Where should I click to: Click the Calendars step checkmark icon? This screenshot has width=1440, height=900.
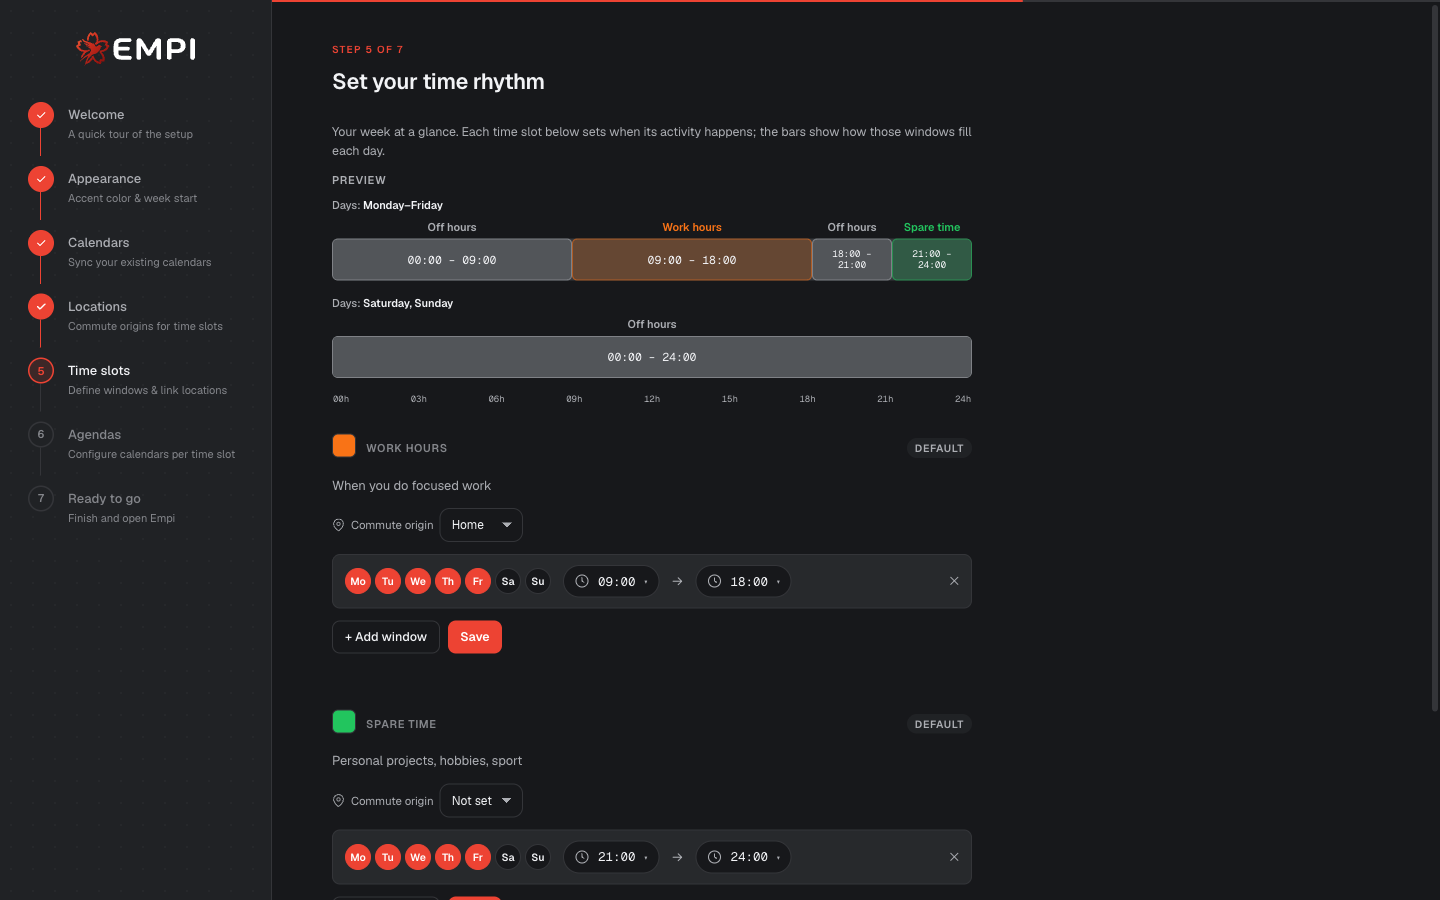(x=41, y=243)
